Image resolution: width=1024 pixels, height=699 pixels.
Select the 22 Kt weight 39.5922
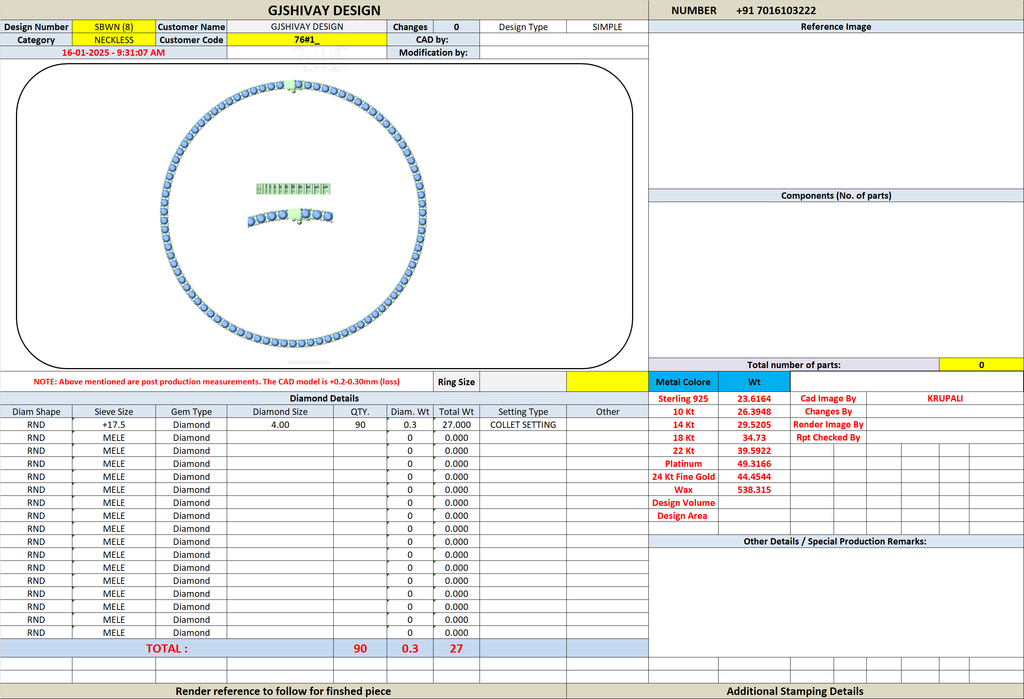point(754,451)
